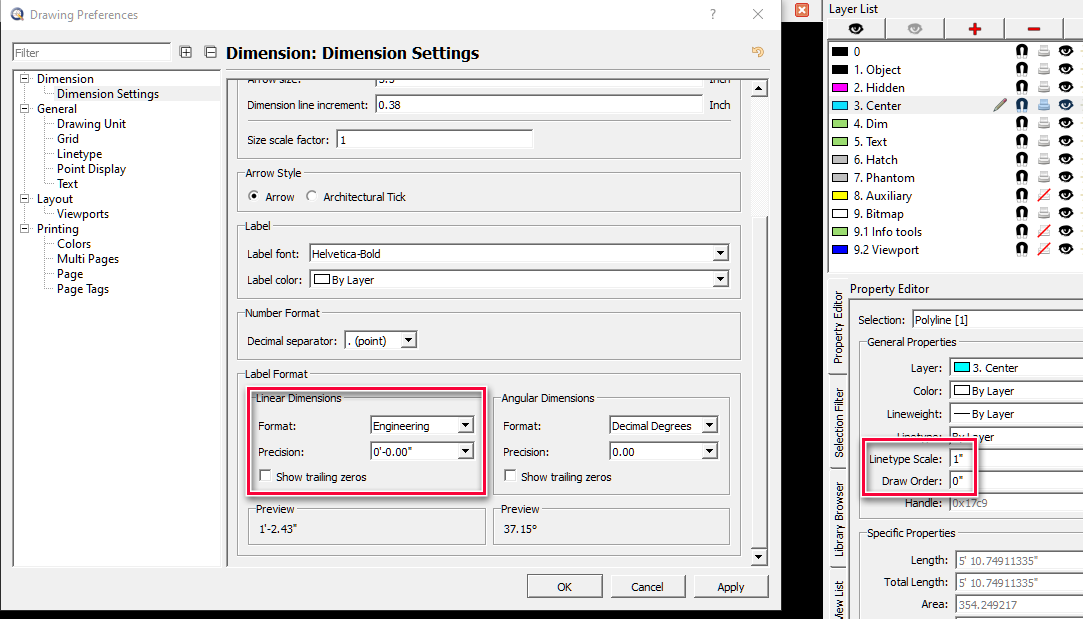Click the show all layers eye button
The image size is (1083, 619).
click(x=856, y=29)
